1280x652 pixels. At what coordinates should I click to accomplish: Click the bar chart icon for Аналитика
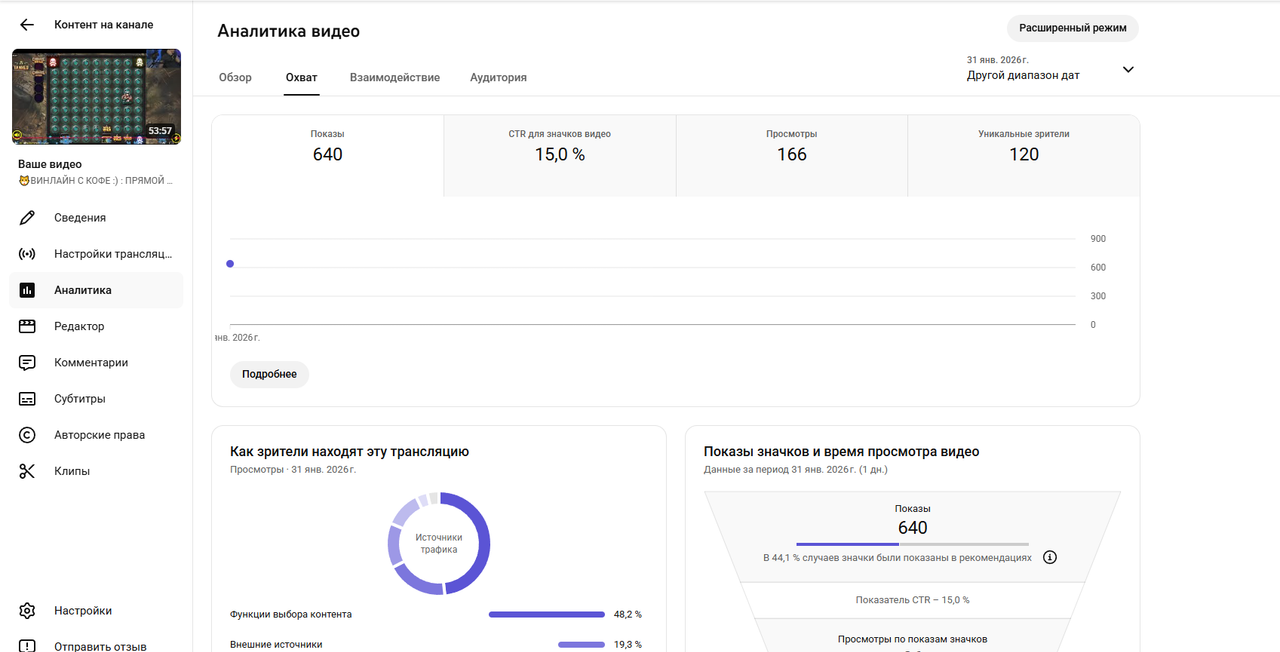pos(27,290)
